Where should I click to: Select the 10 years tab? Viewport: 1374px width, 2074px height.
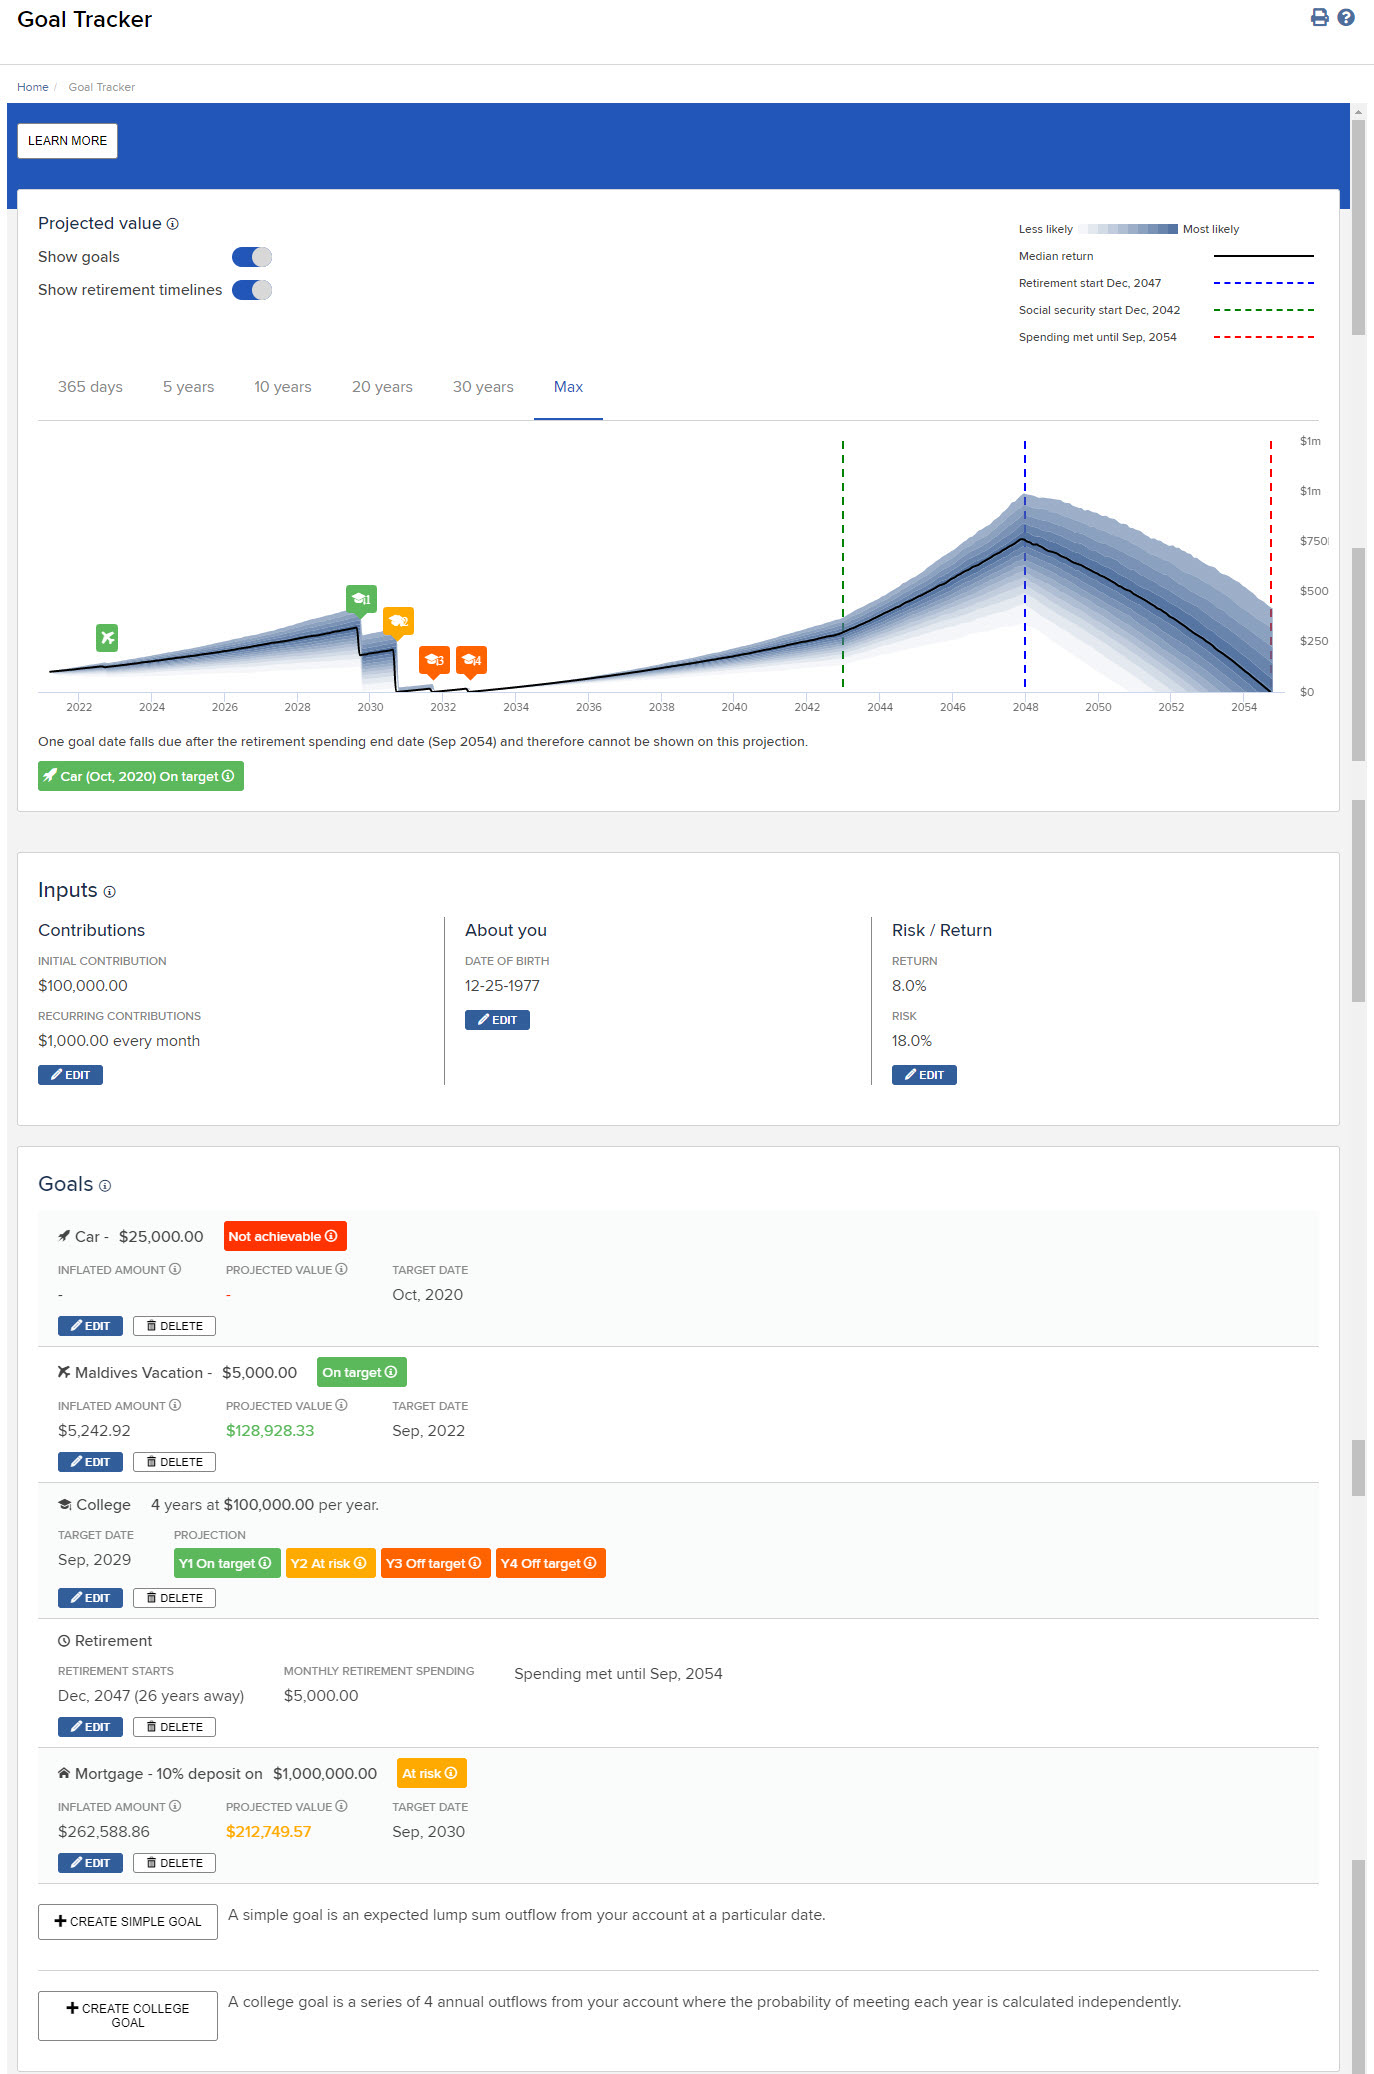pyautogui.click(x=283, y=387)
